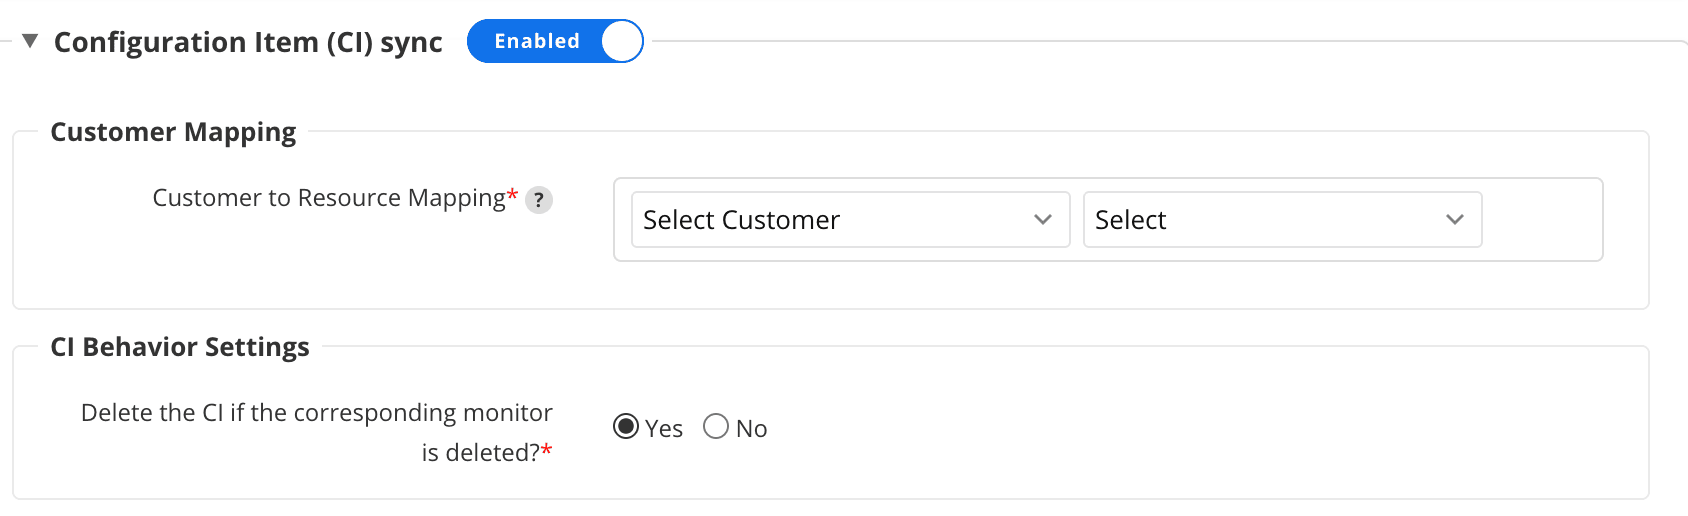This screenshot has width=1688, height=516.
Task: Click the Customer to Resource Mapping label
Action: point(329,198)
